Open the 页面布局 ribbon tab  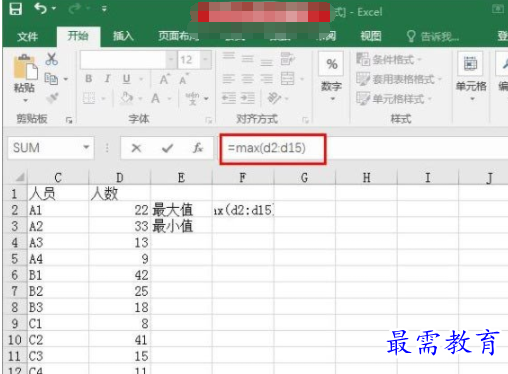point(178,36)
